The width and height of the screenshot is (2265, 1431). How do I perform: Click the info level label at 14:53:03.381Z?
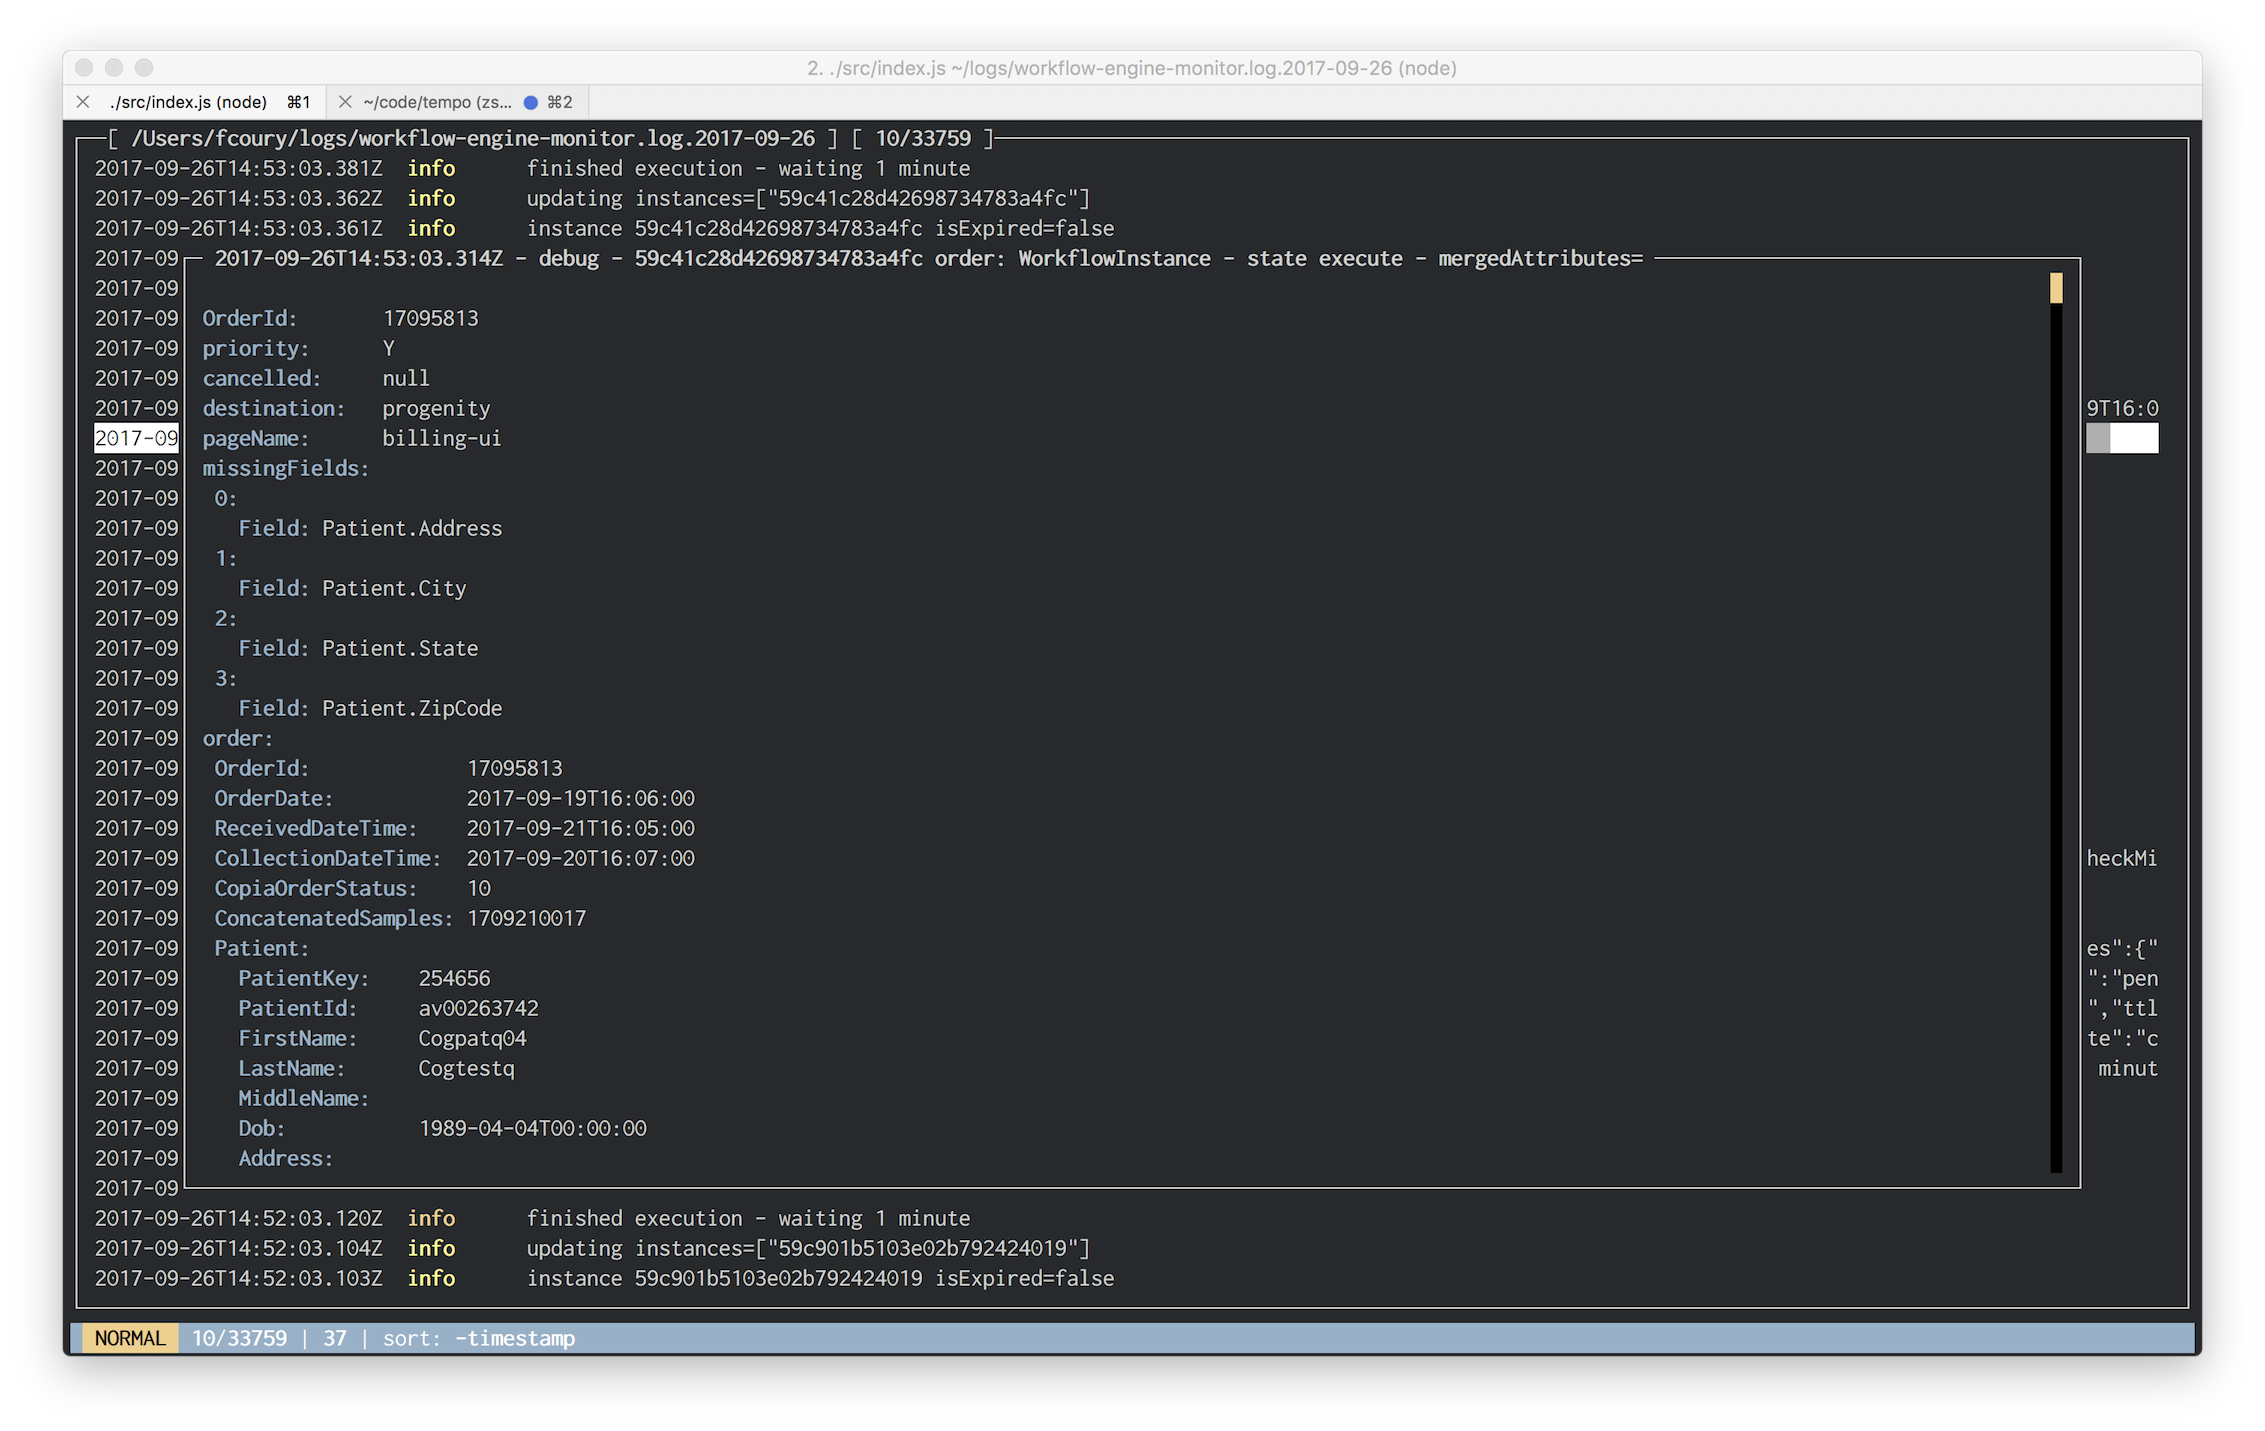[431, 168]
